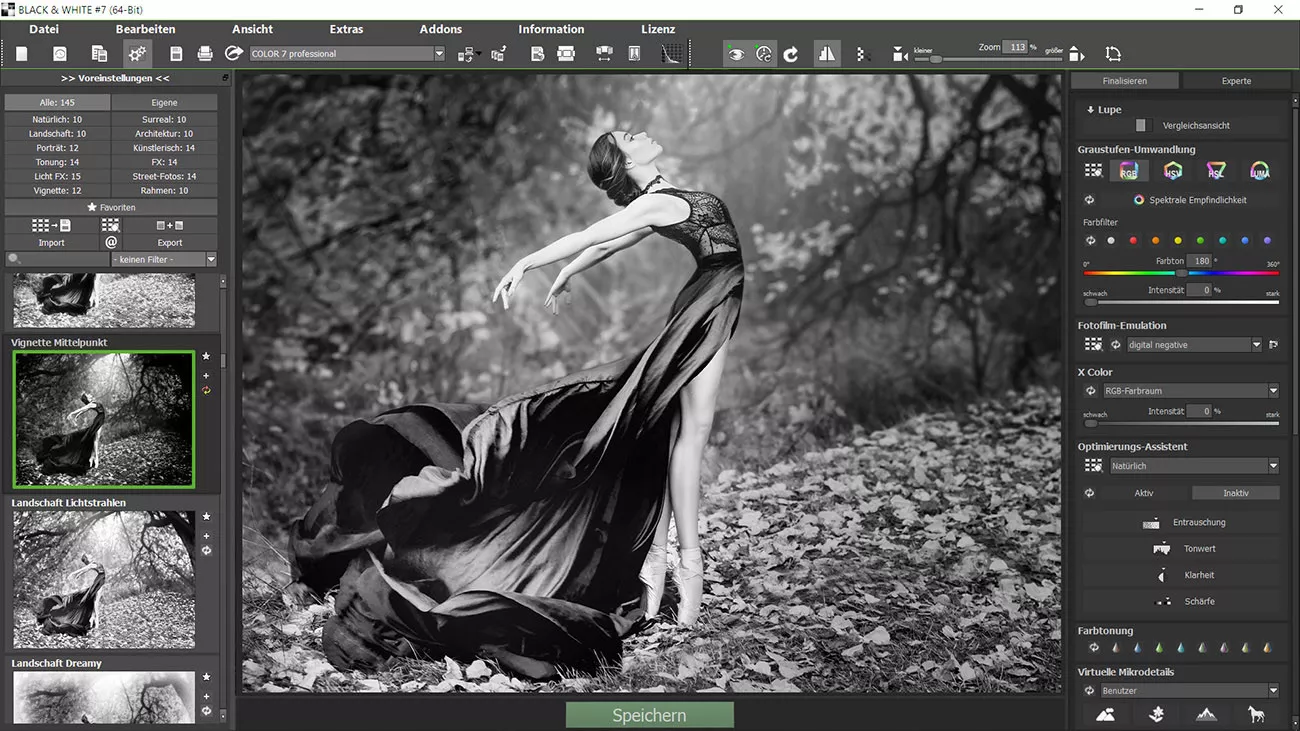Open the Ansicht menu
The height and width of the screenshot is (731, 1300).
pos(252,29)
